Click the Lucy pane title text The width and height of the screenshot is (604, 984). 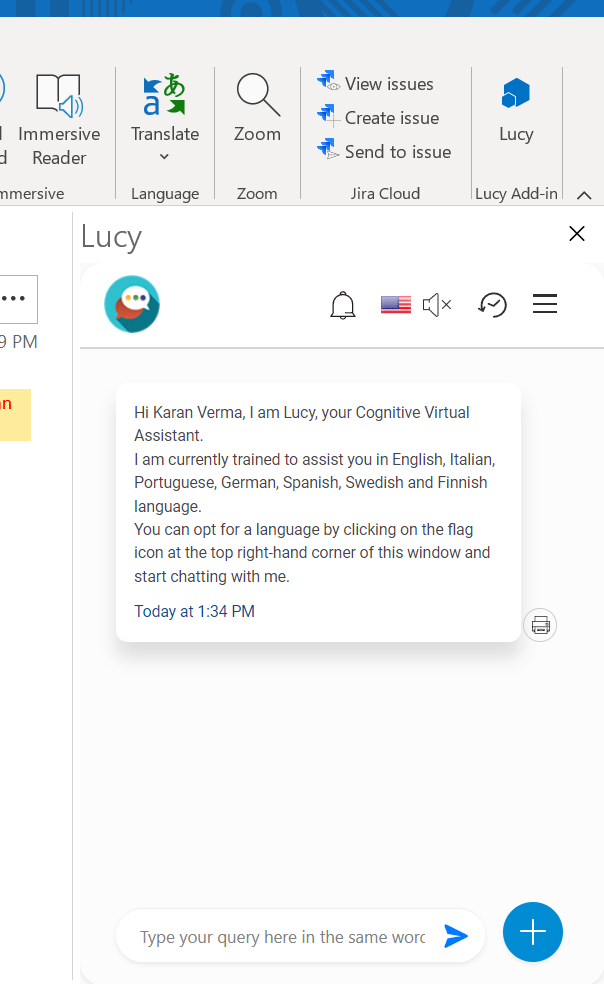tap(111, 237)
